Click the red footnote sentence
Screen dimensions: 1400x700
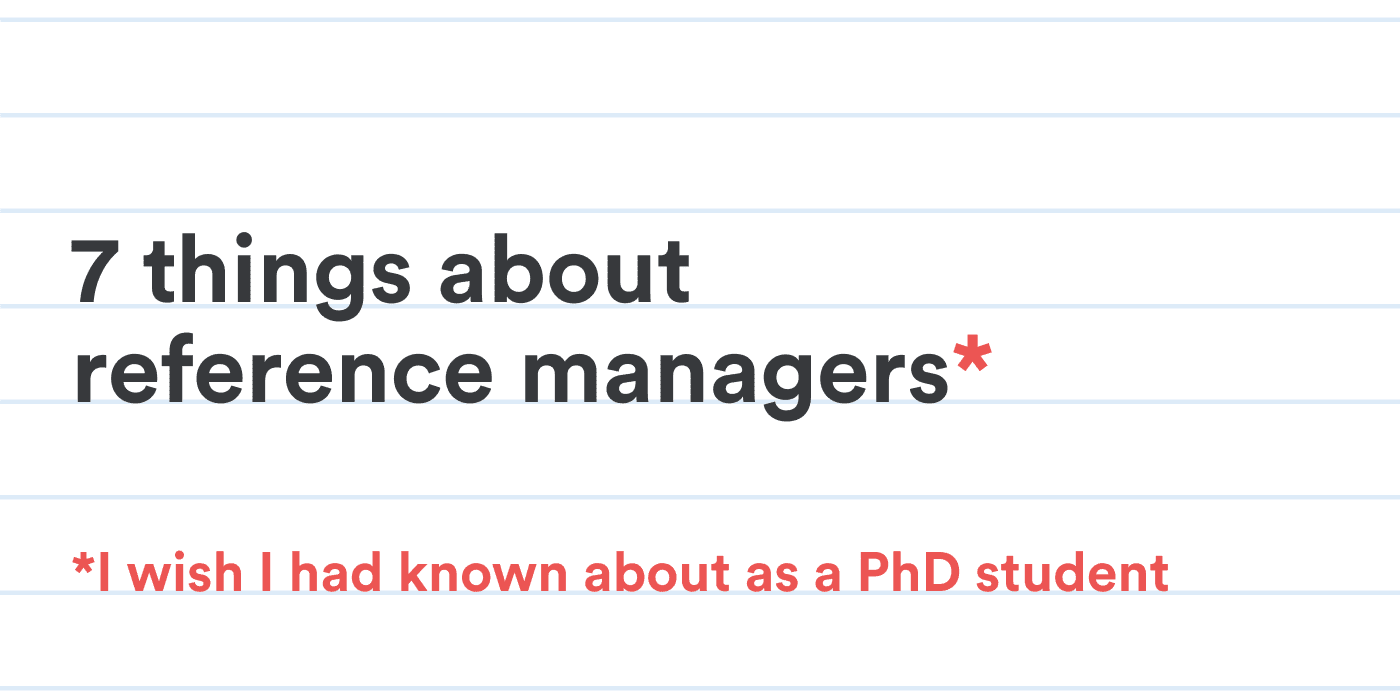[620, 574]
